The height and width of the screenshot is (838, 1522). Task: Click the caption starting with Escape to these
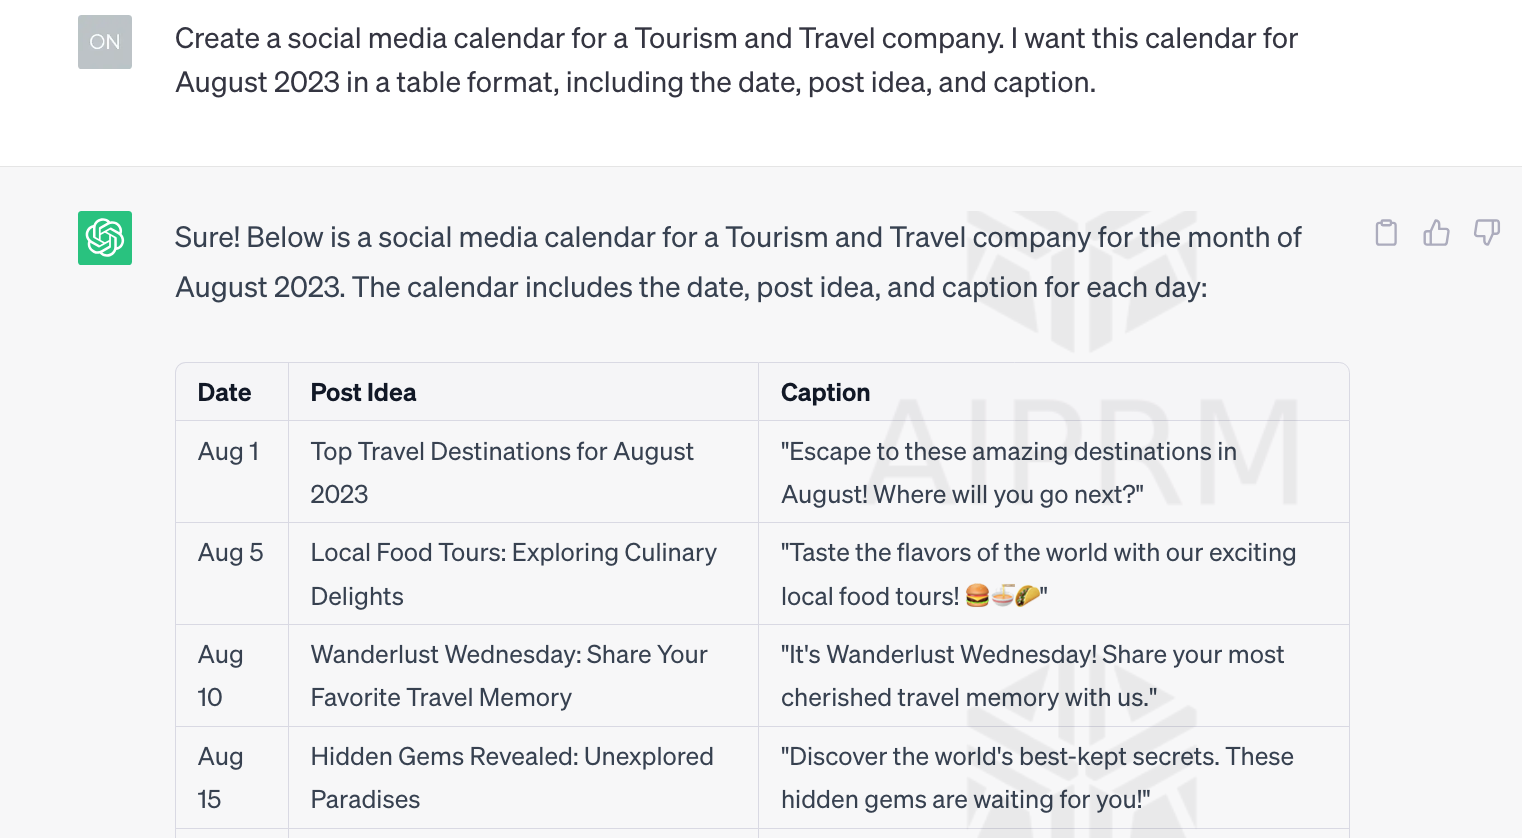pos(1009,473)
